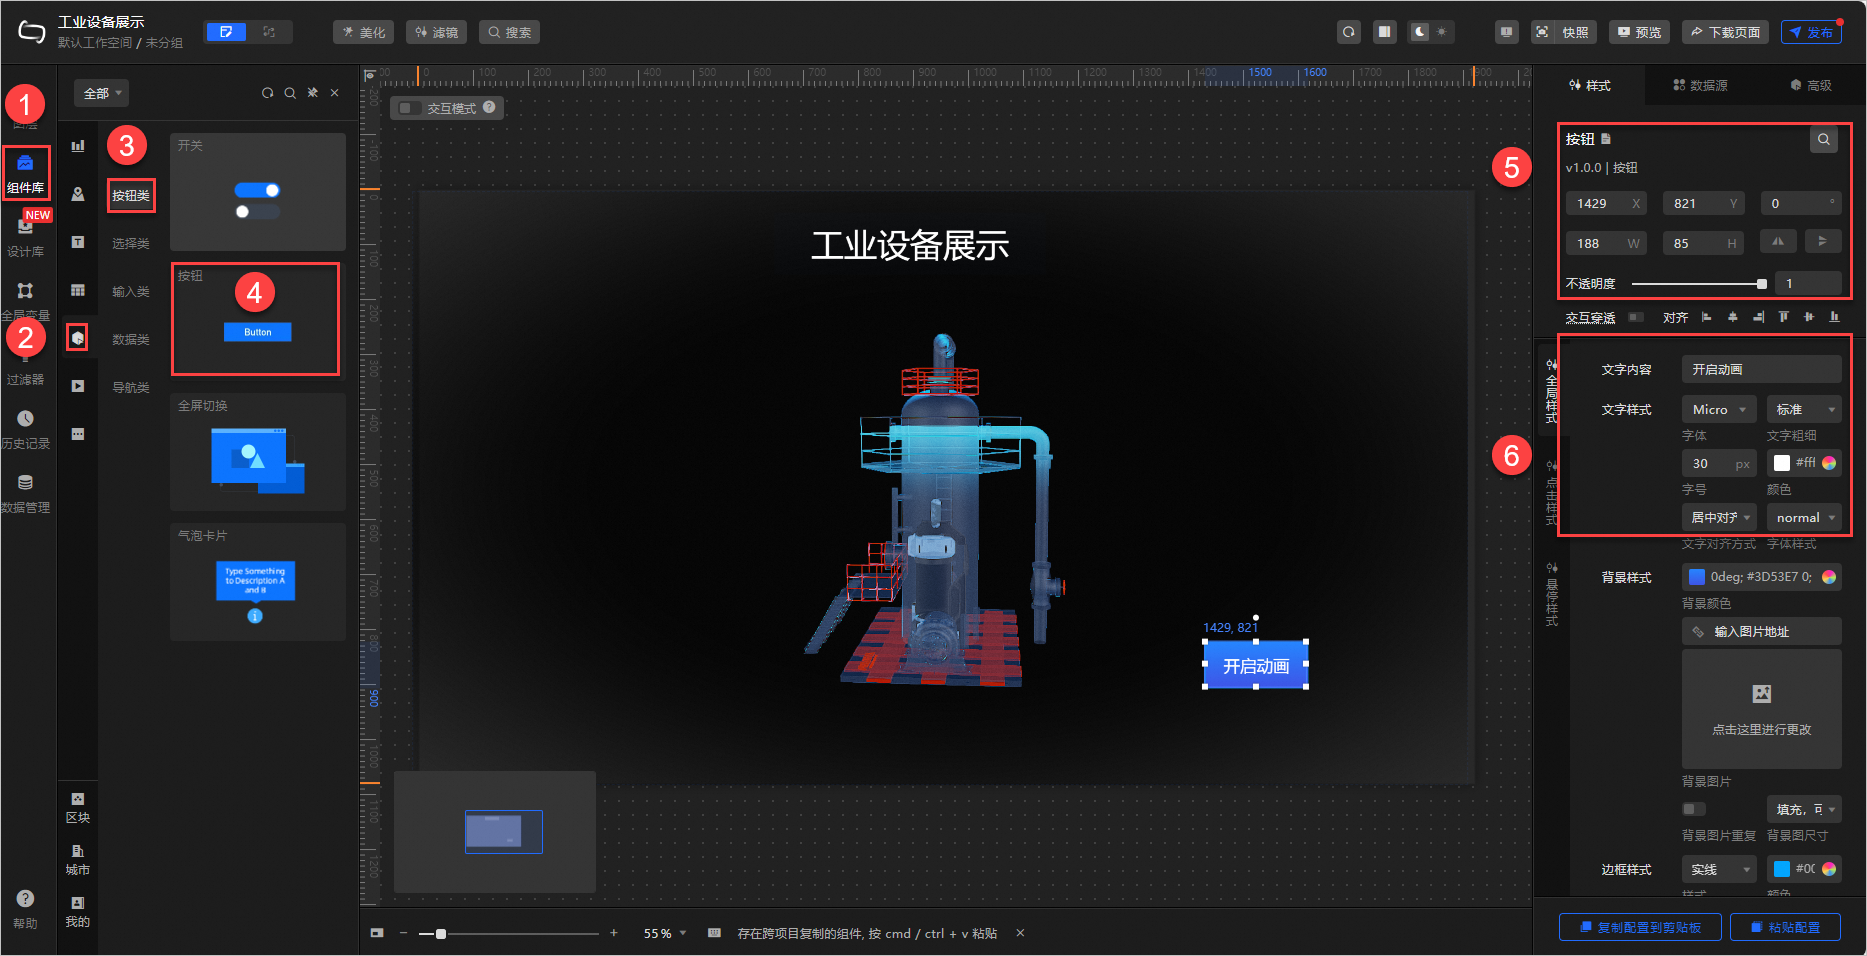Select the 数据类 data category
This screenshot has height=956, width=1867.
131,339
